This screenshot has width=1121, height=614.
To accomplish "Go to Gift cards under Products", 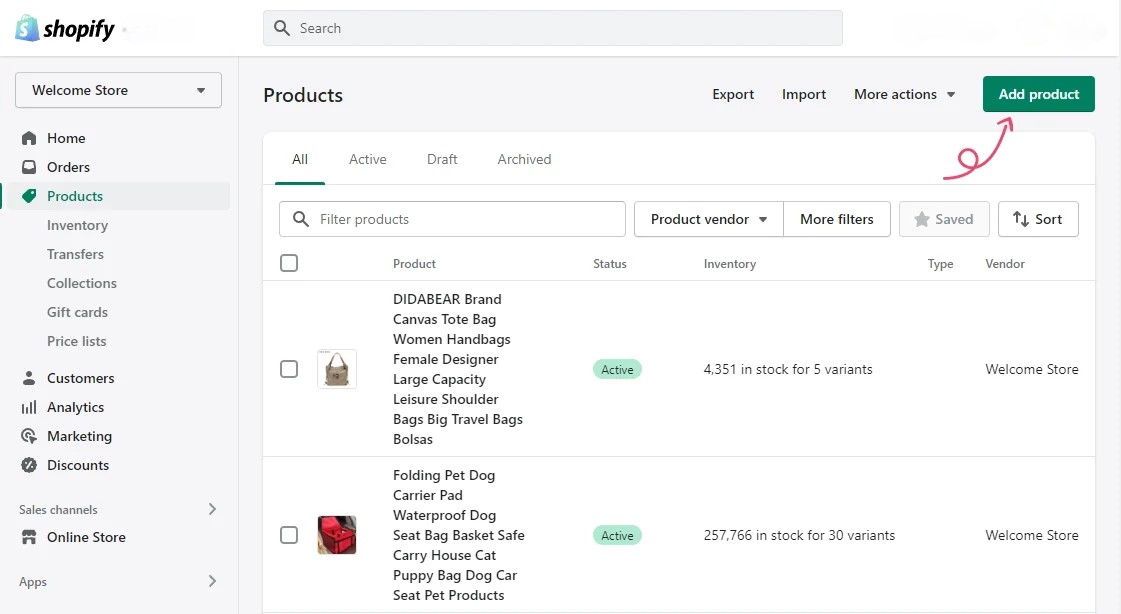I will point(77,312).
